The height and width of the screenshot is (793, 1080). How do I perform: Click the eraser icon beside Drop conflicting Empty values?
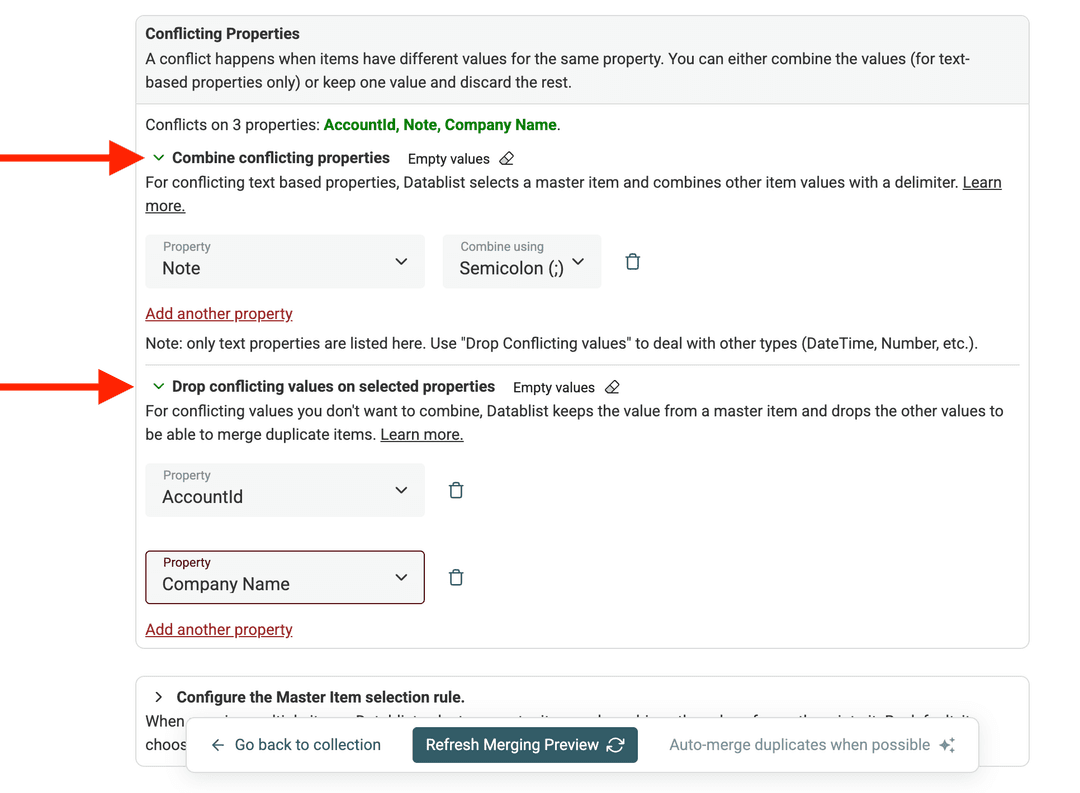pyautogui.click(x=612, y=387)
